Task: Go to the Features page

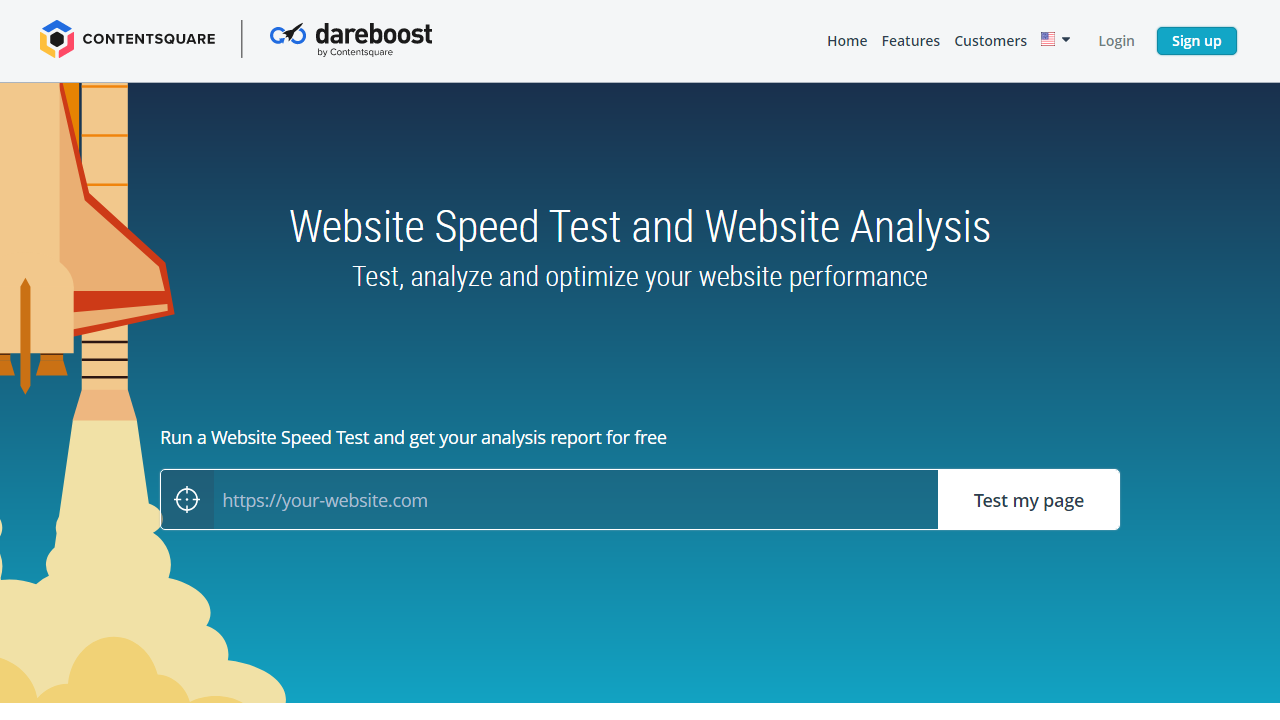Action: tap(910, 41)
